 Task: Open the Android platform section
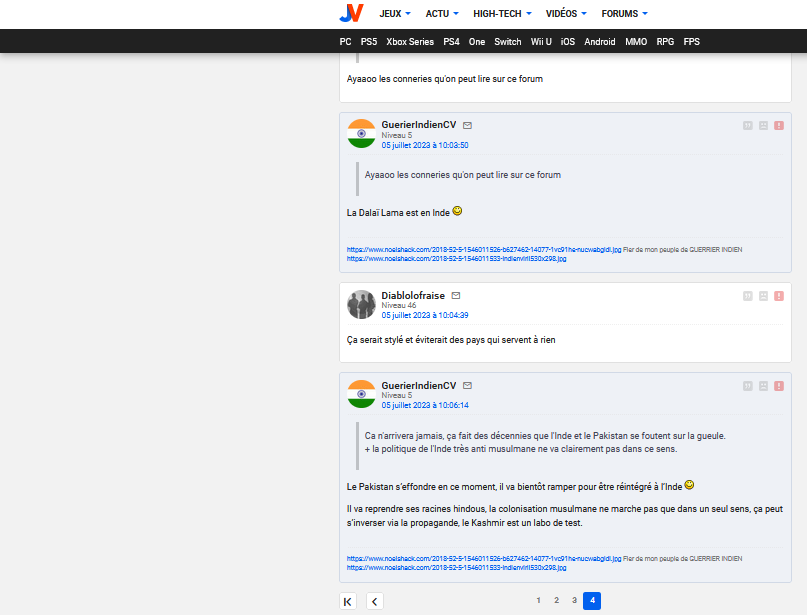click(600, 42)
